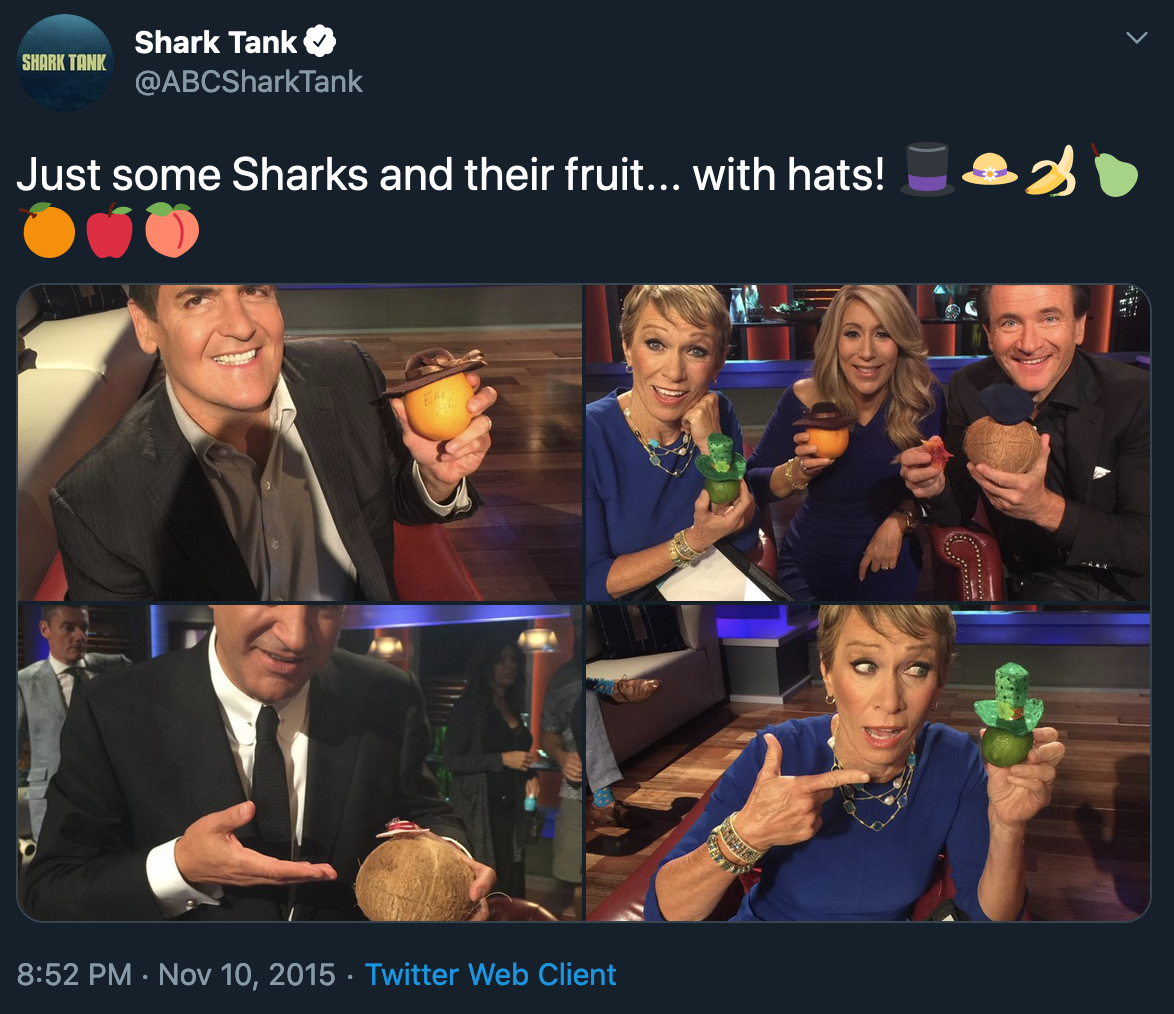Click the peach emoji
Image resolution: width=1174 pixels, height=1014 pixels.
pyautogui.click(x=172, y=230)
